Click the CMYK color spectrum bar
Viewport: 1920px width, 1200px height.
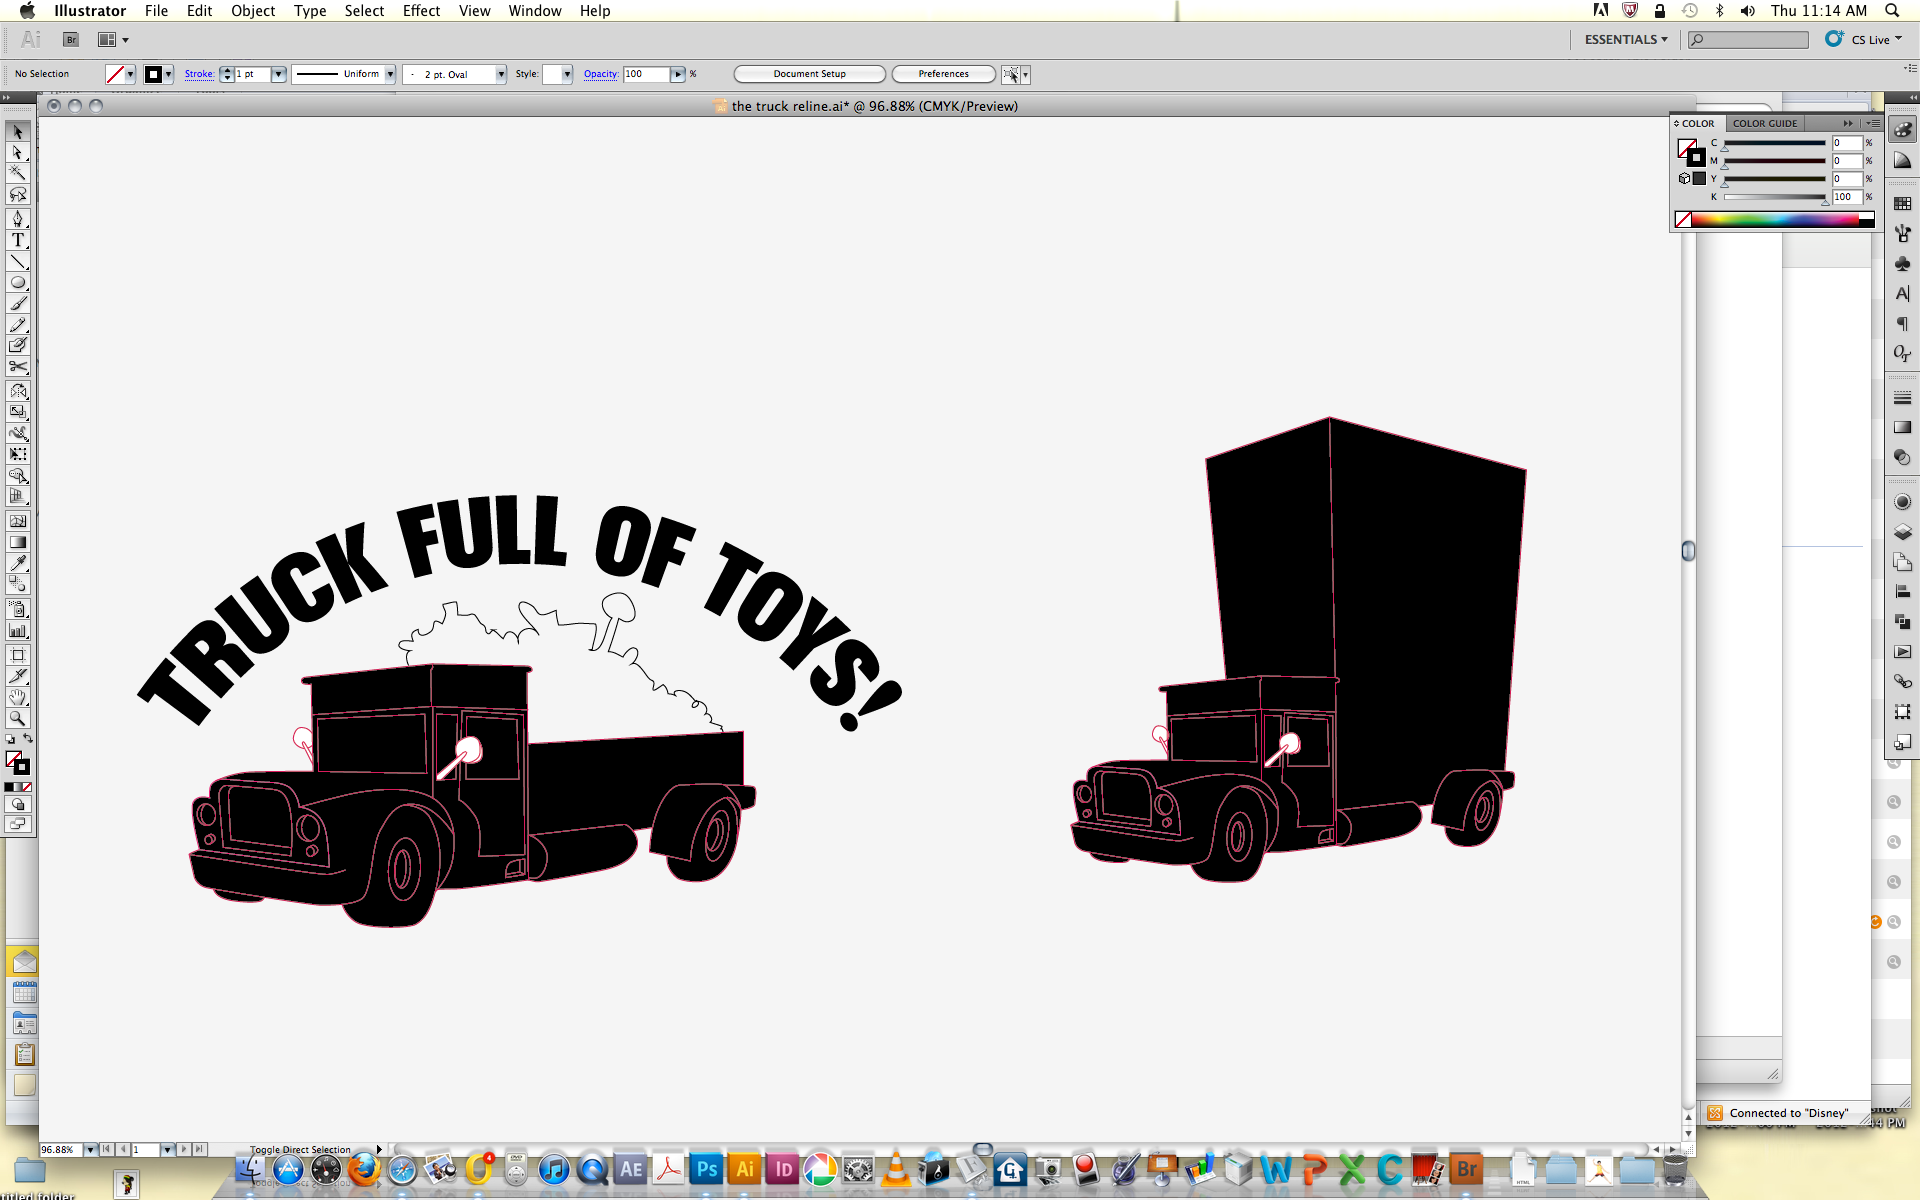coord(1775,220)
